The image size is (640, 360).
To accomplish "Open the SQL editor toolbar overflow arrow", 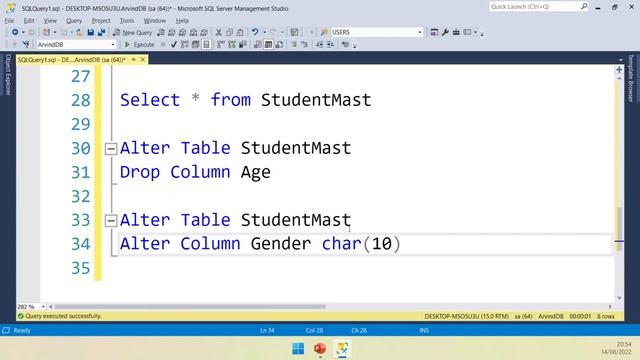I will [355, 45].
